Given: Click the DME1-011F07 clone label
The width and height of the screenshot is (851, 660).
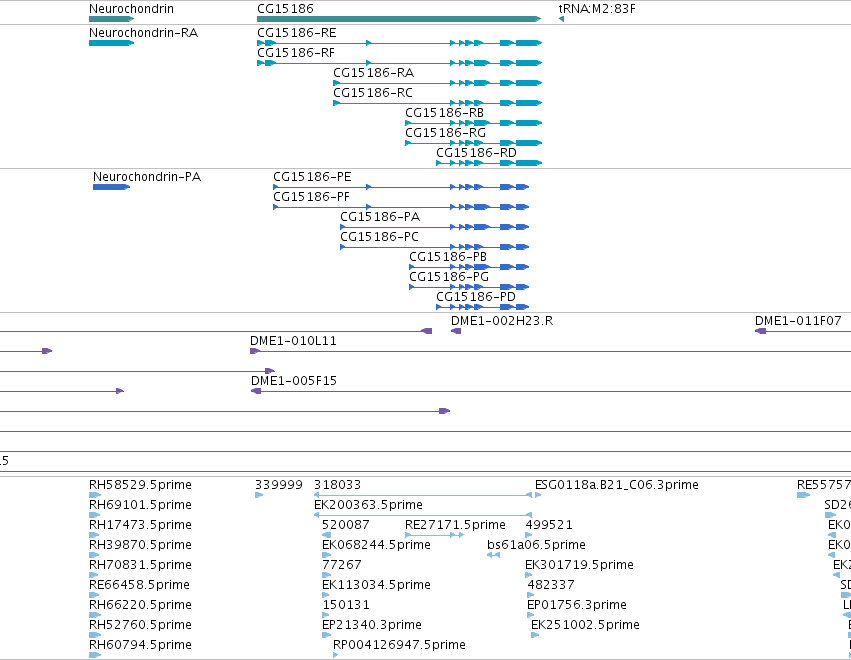Looking at the screenshot, I should (798, 321).
